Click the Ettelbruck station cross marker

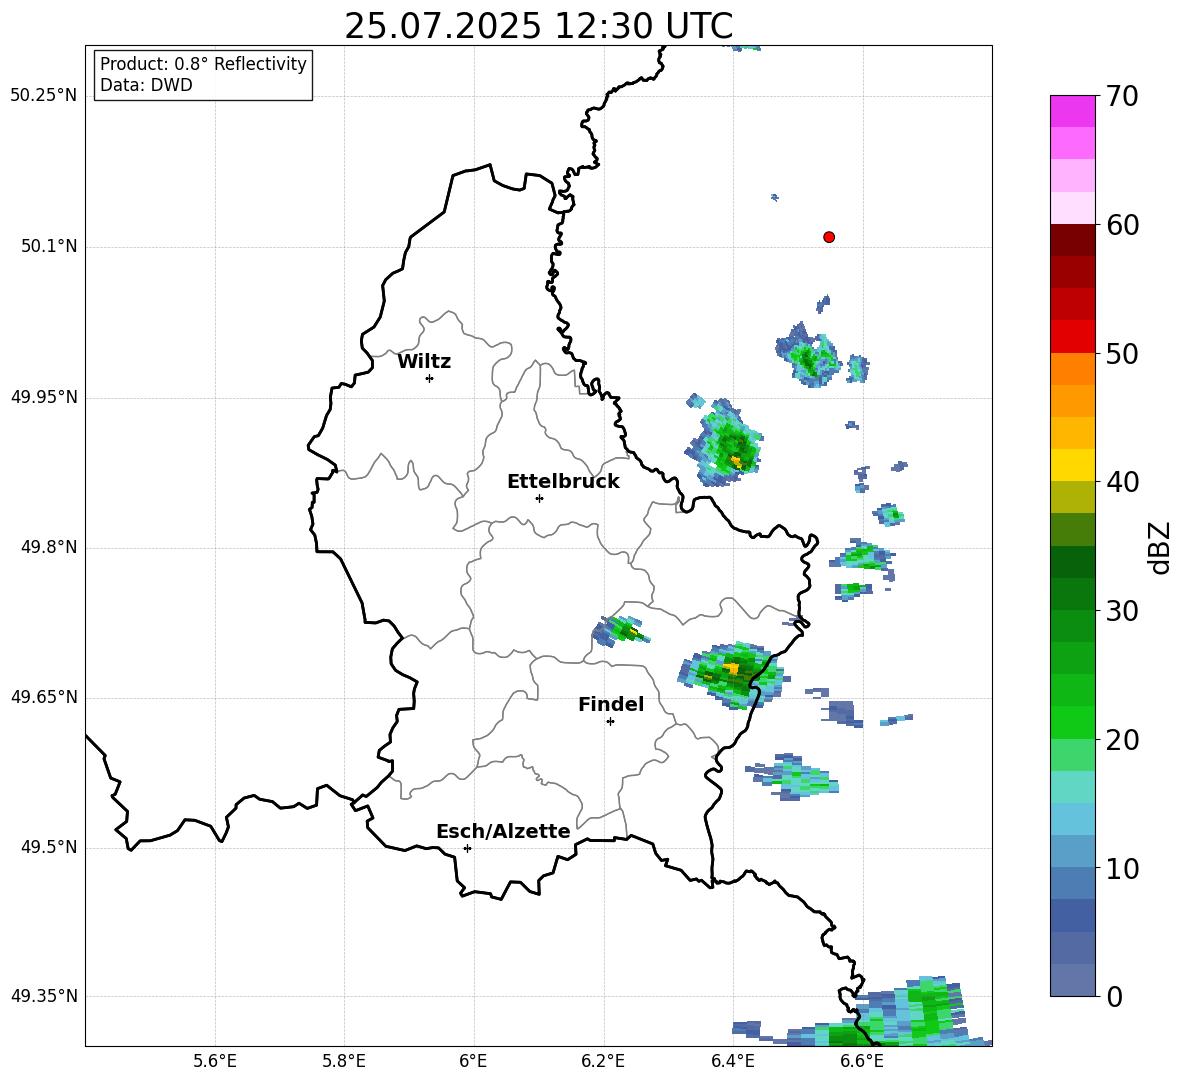[x=539, y=498]
